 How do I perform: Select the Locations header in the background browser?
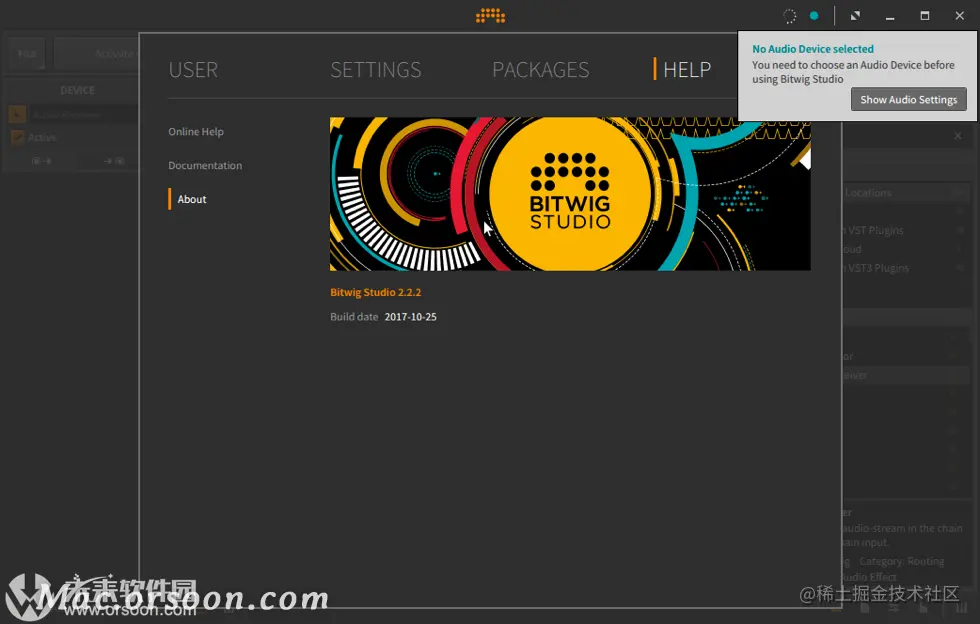tap(868, 193)
